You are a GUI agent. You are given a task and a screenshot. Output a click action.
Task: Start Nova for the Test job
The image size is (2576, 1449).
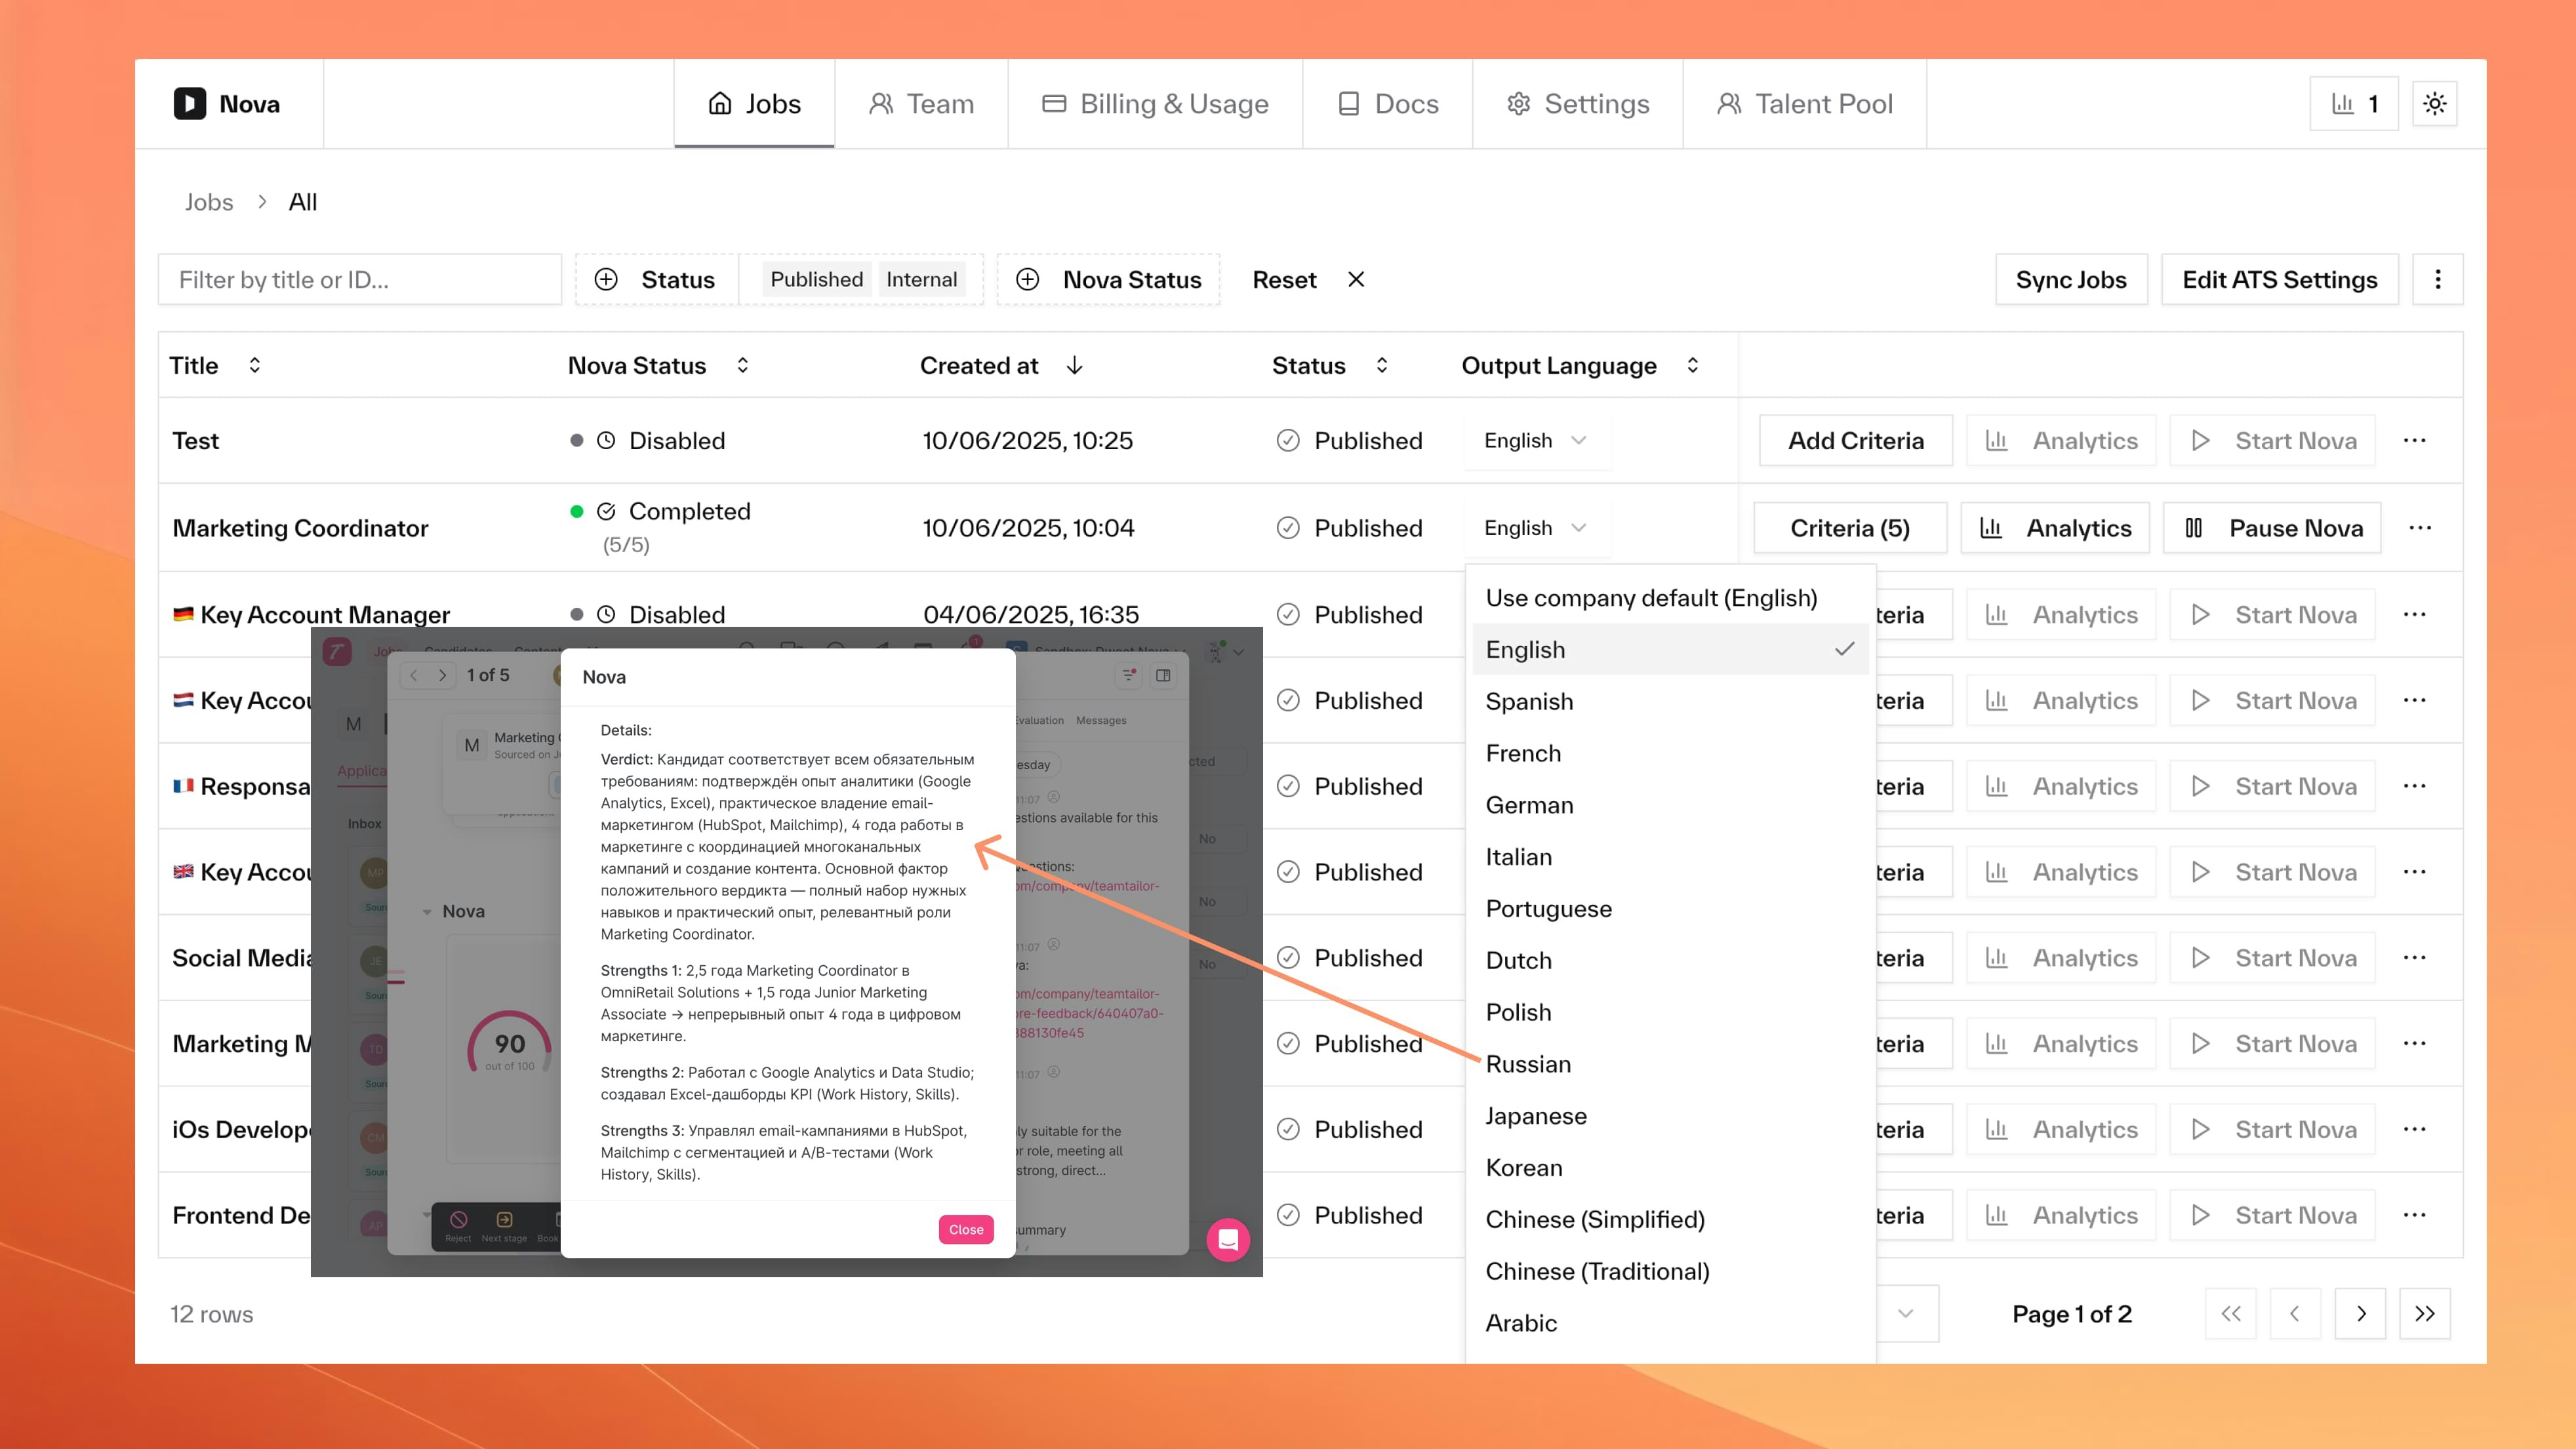coord(2272,440)
